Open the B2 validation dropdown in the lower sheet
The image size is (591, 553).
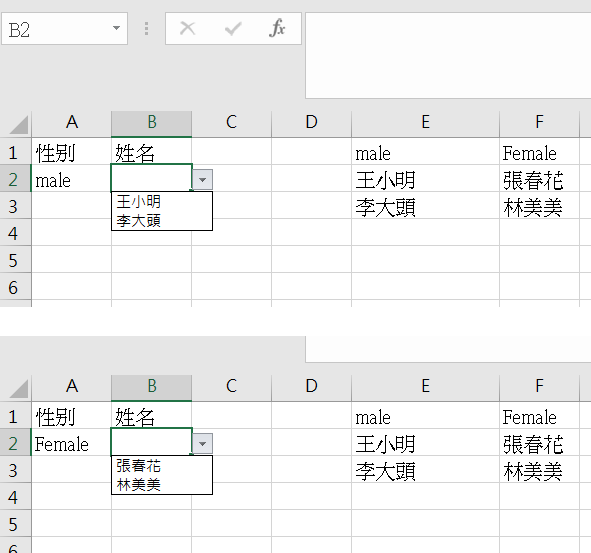(202, 444)
